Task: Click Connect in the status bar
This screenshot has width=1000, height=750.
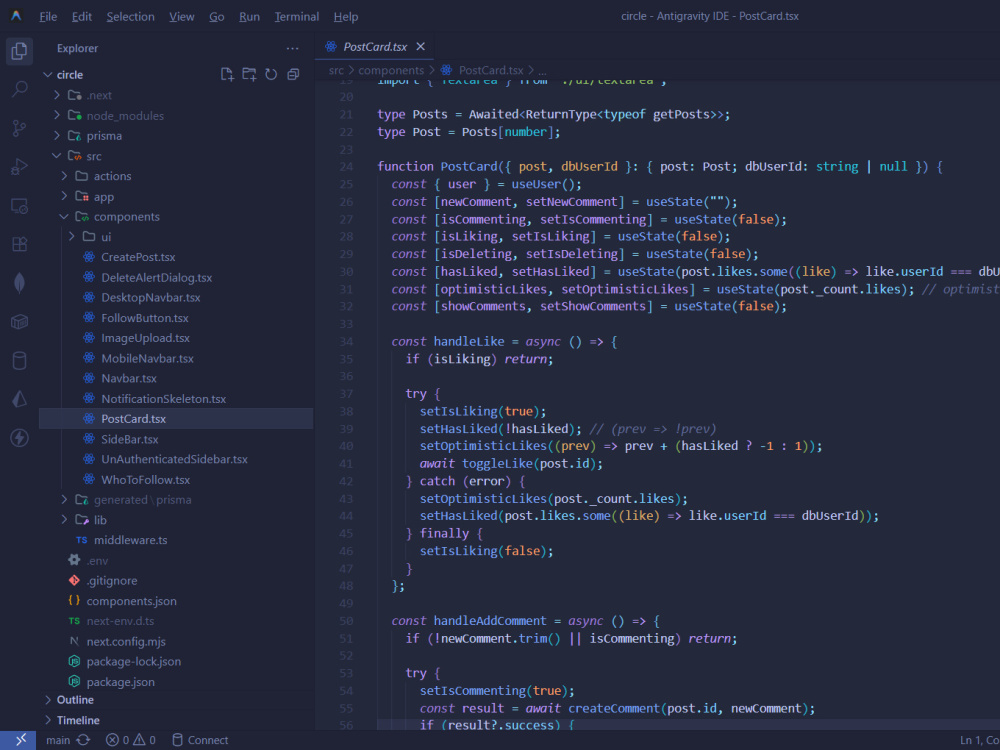Action: (x=200, y=740)
